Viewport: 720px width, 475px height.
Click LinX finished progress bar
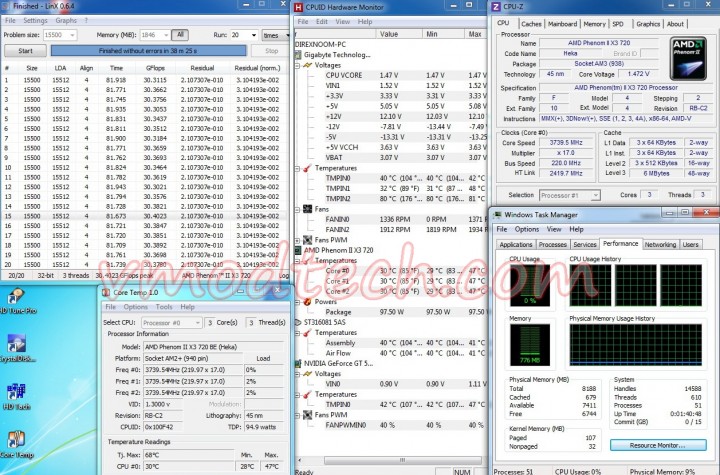pos(148,51)
